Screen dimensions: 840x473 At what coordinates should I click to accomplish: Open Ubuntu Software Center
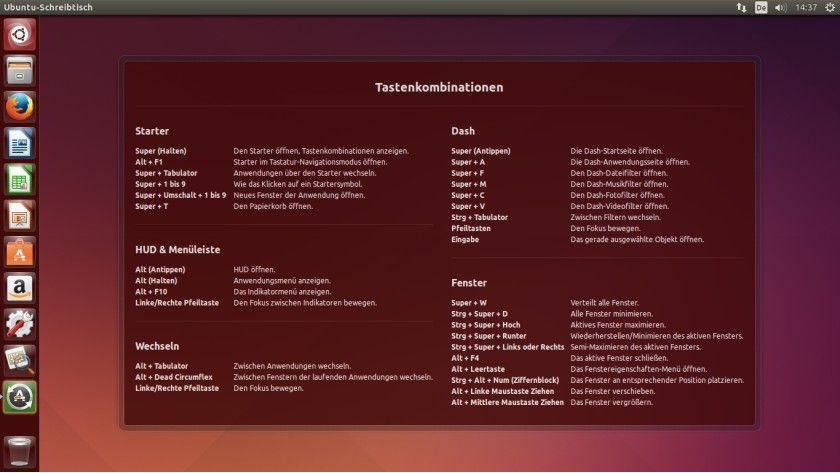(x=20, y=252)
